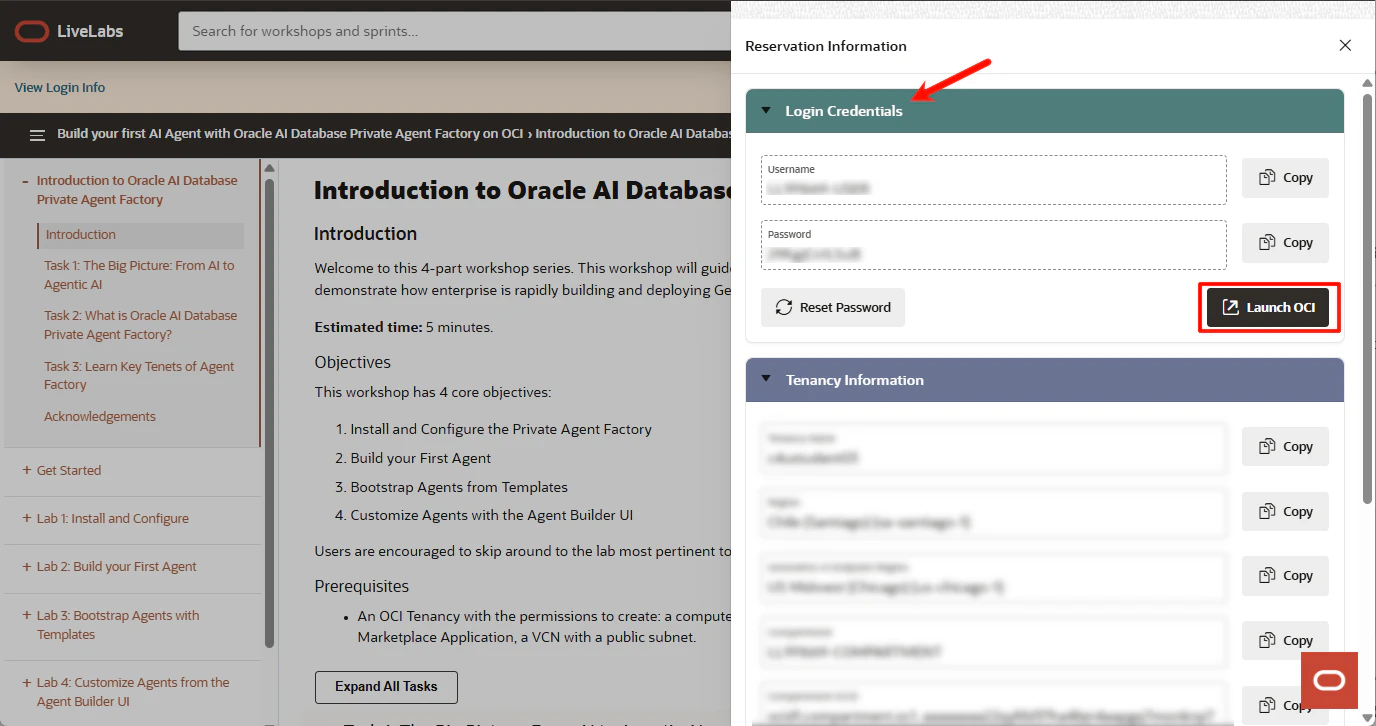Copy the Compartment value
The width and height of the screenshot is (1376, 726).
click(x=1285, y=641)
